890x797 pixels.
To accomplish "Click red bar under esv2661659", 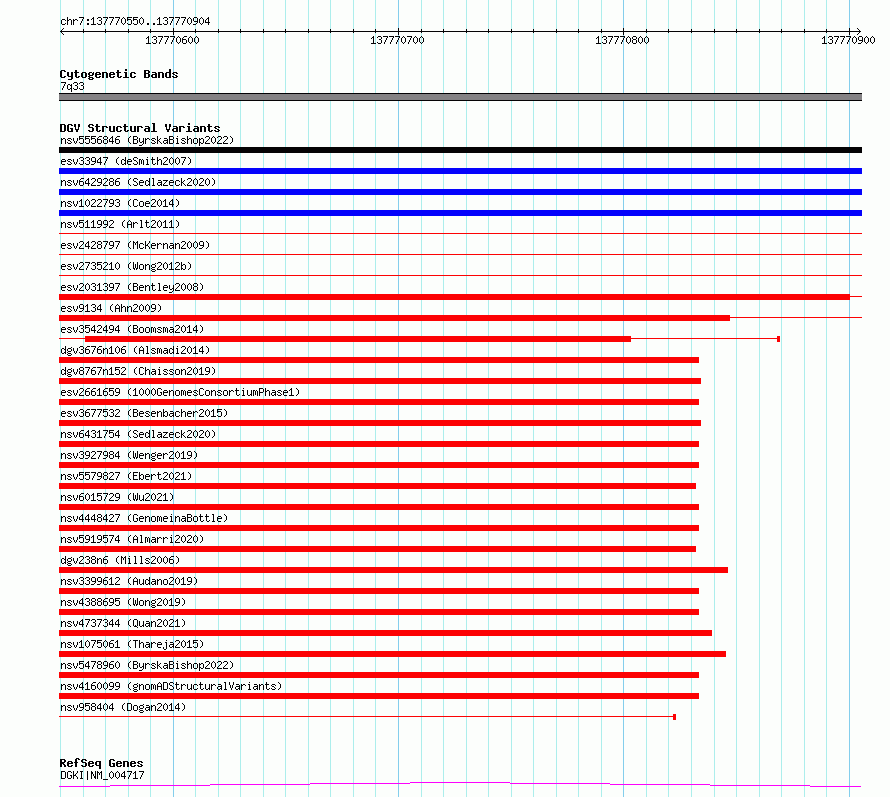I will pos(379,402).
